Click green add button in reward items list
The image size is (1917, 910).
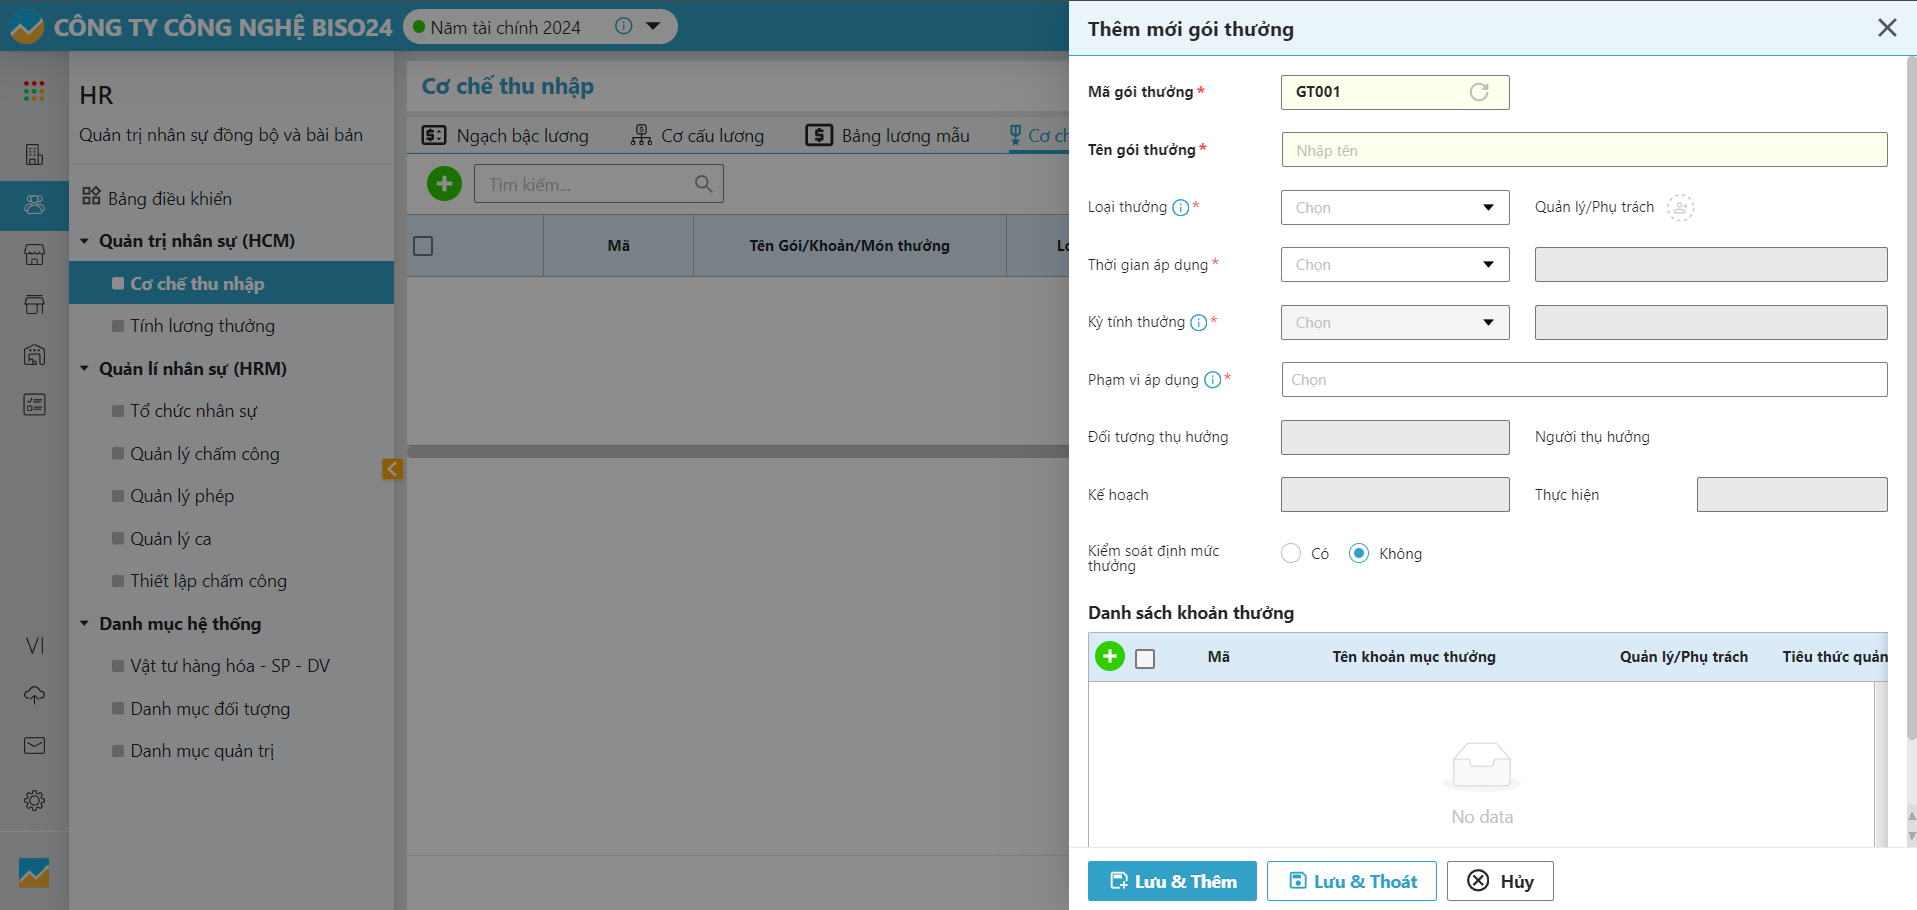pos(1110,657)
